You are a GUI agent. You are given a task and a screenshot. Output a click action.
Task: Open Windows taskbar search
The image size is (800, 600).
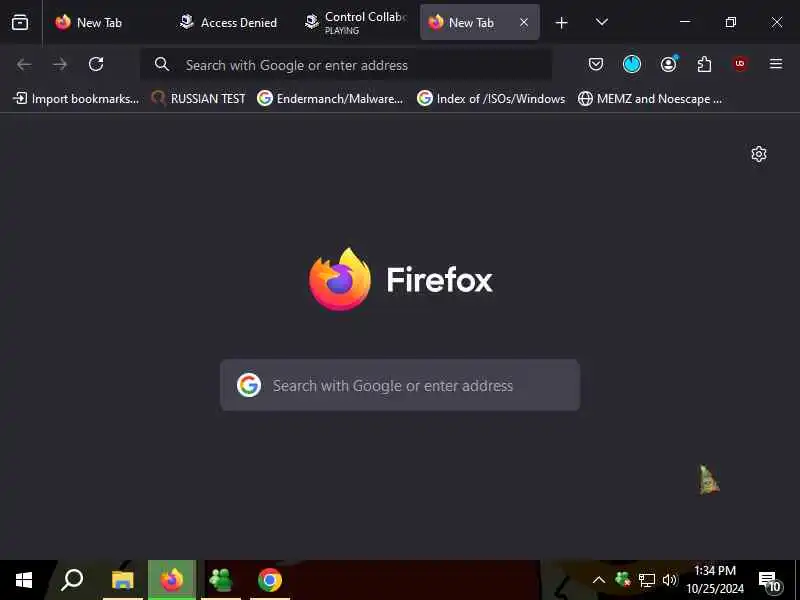pos(72,580)
